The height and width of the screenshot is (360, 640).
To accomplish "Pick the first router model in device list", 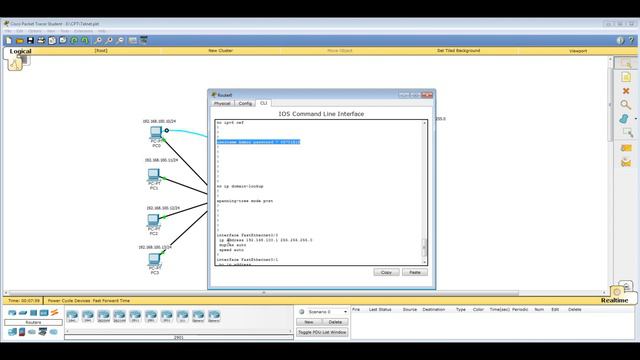I will click(72, 316).
